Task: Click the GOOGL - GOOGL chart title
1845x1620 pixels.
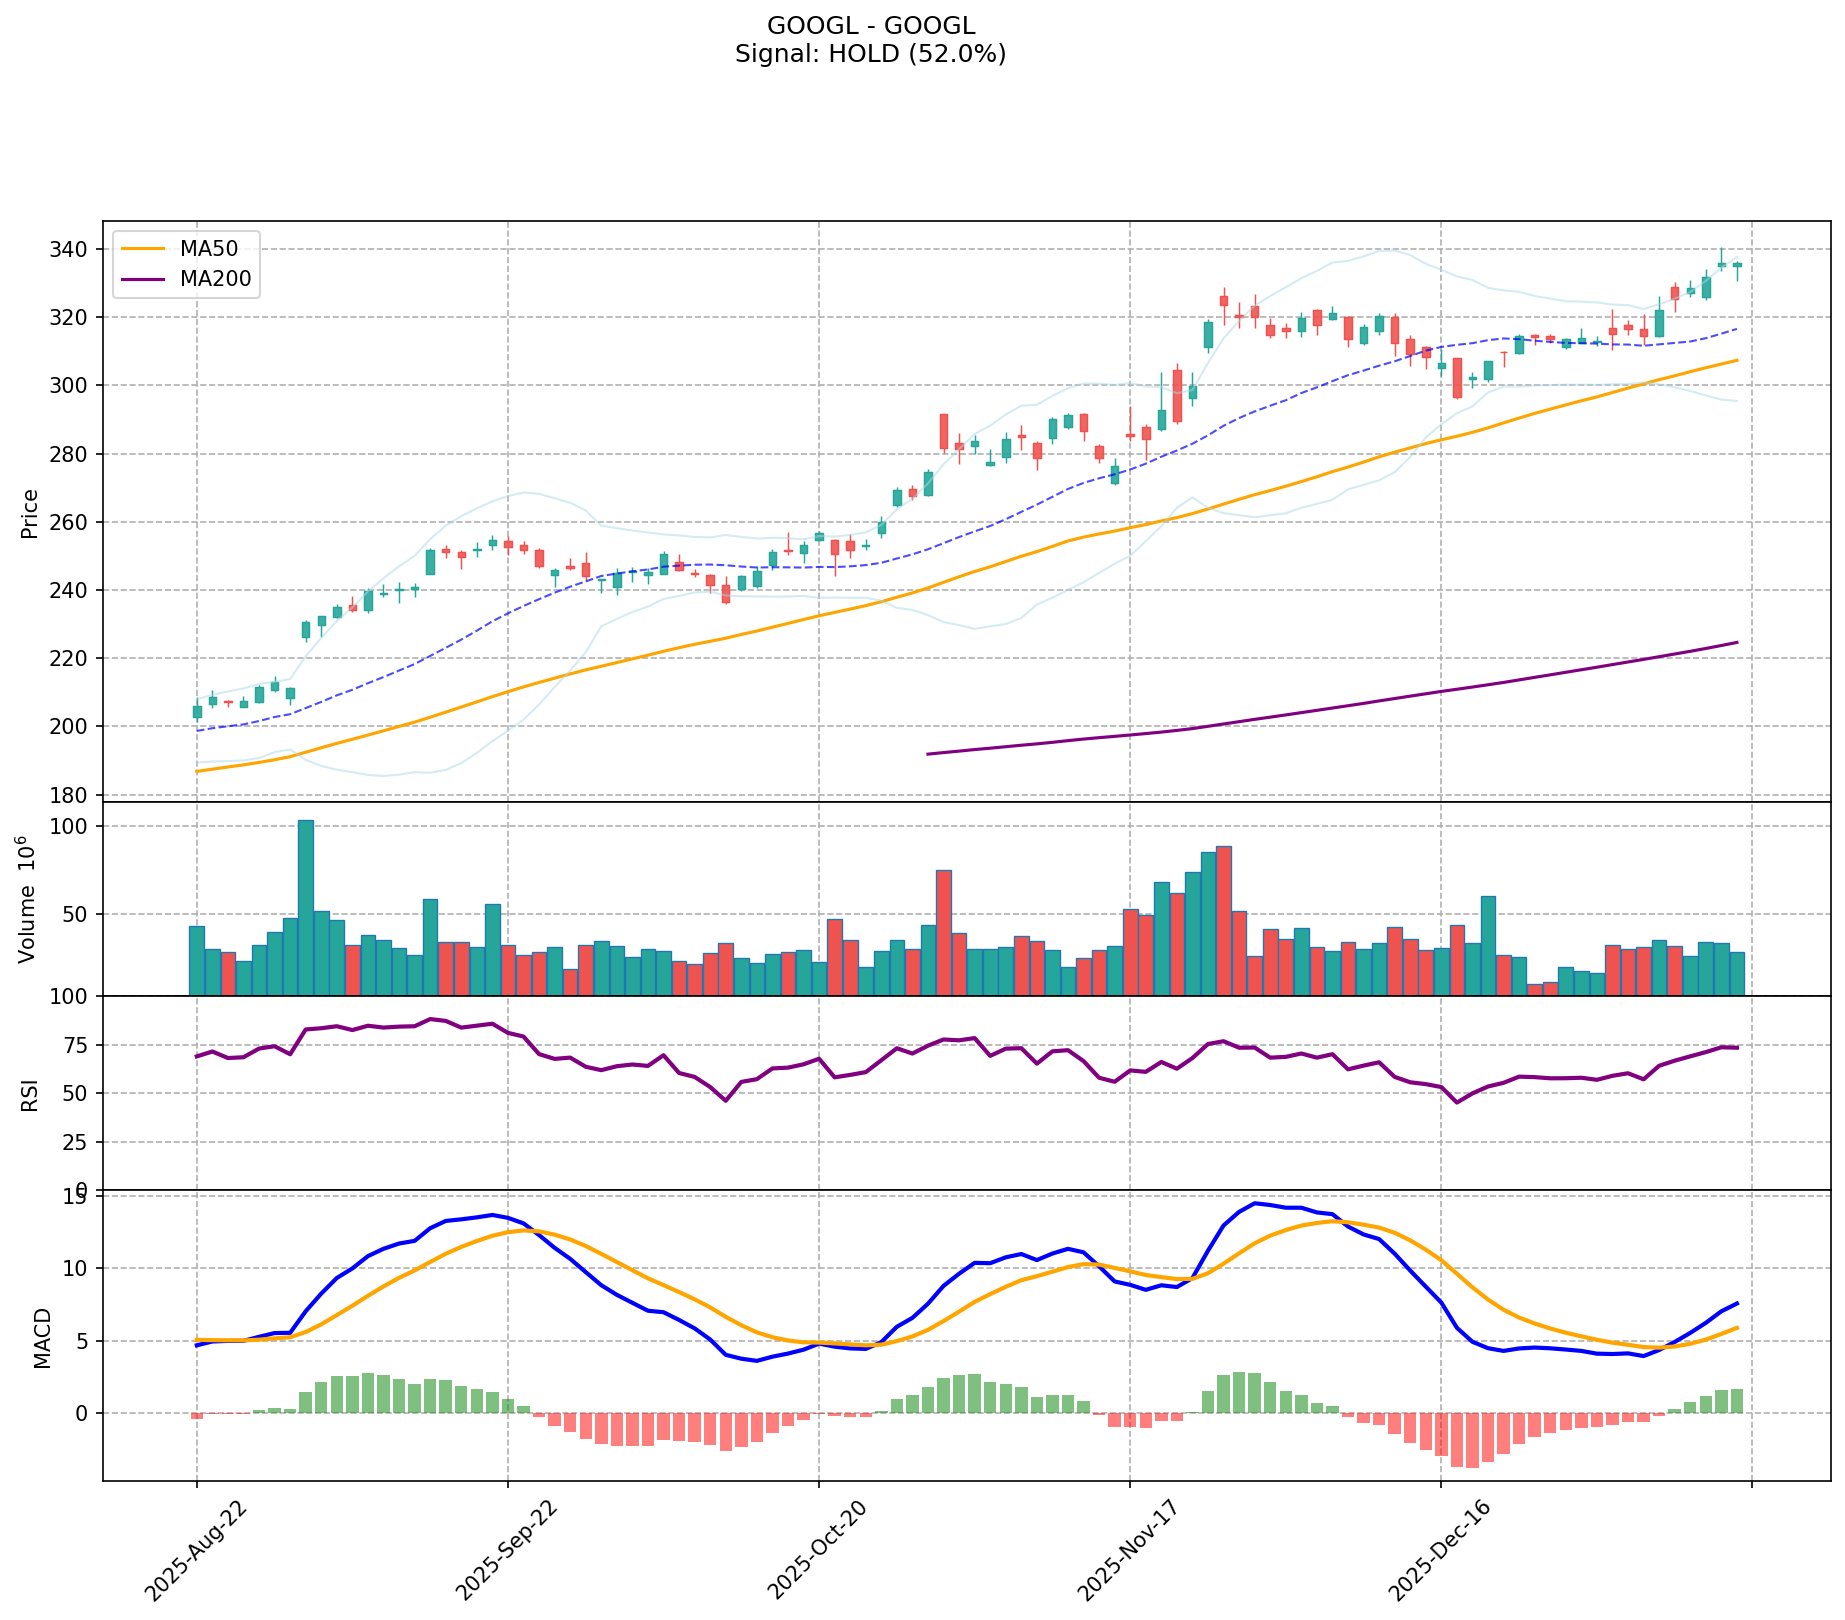Action: click(870, 26)
